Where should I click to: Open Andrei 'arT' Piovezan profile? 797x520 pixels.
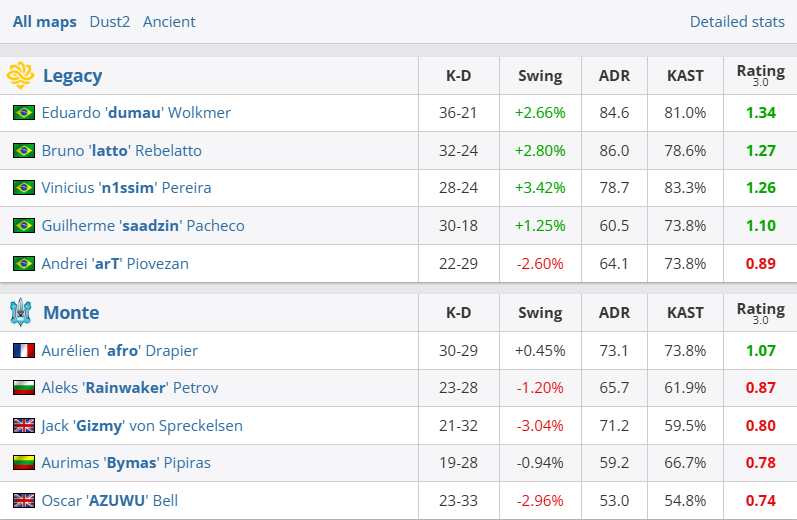pyautogui.click(x=115, y=264)
